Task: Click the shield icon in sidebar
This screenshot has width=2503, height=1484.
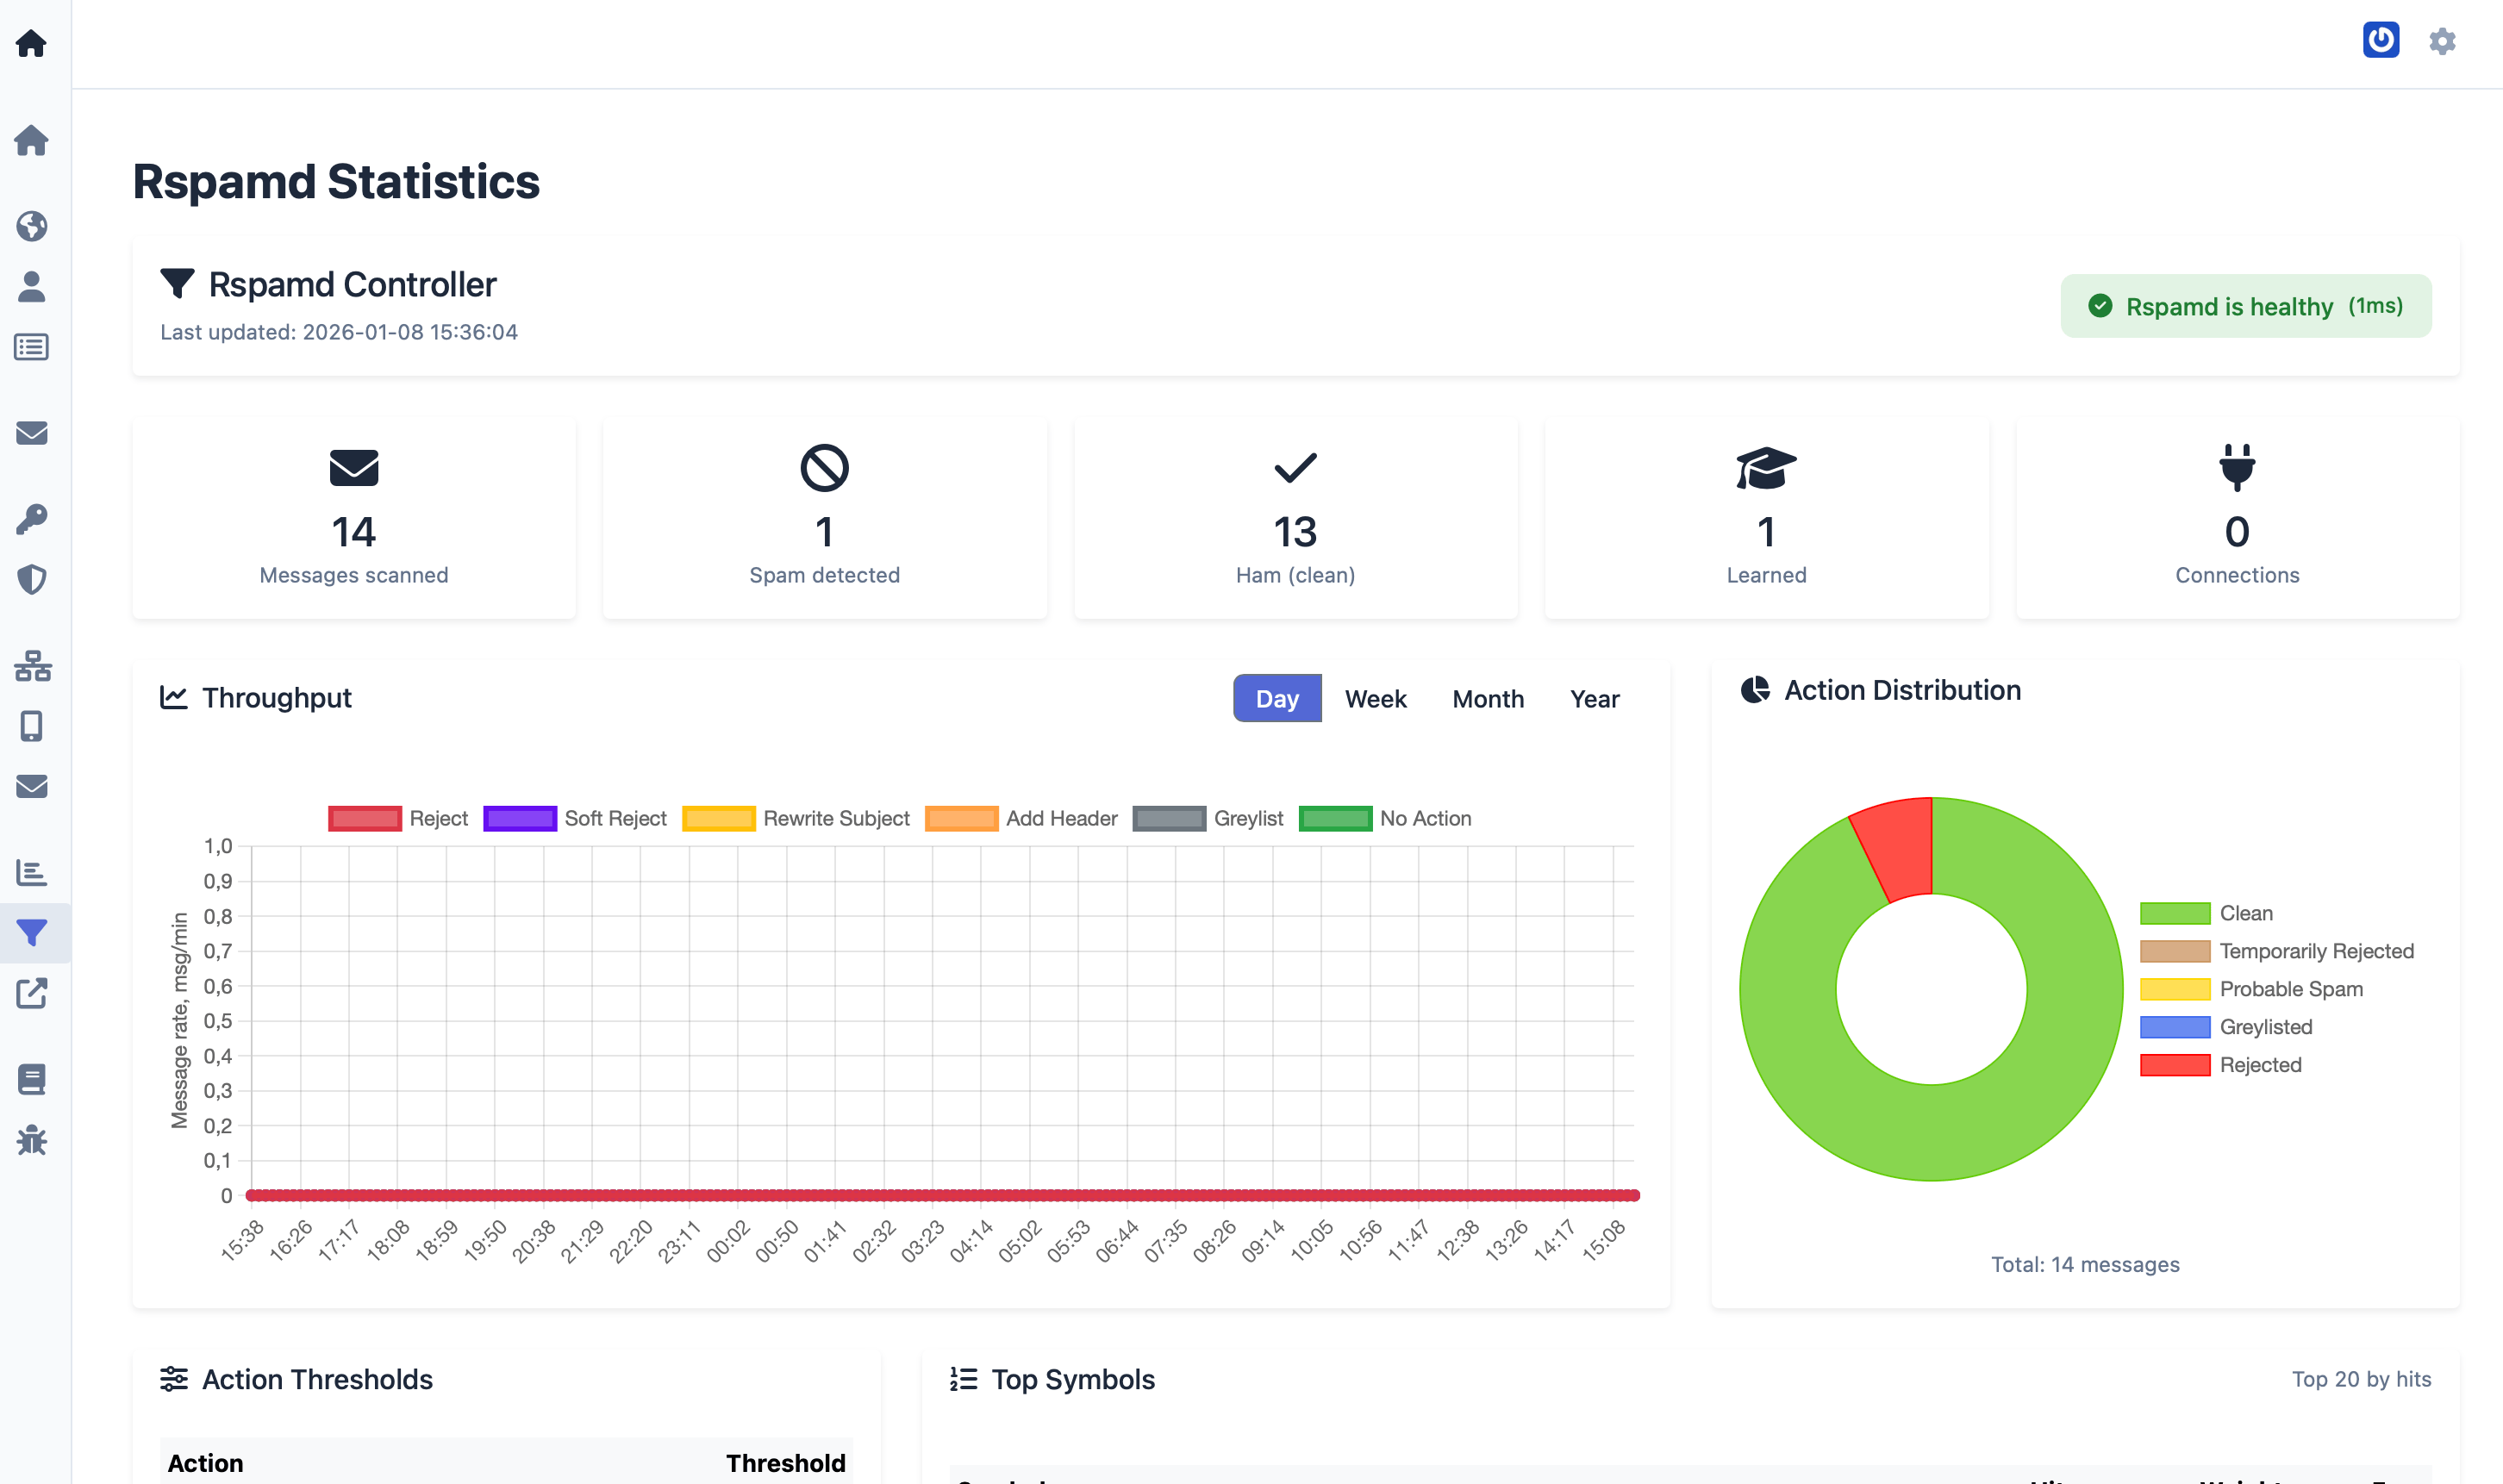Action: (x=31, y=579)
